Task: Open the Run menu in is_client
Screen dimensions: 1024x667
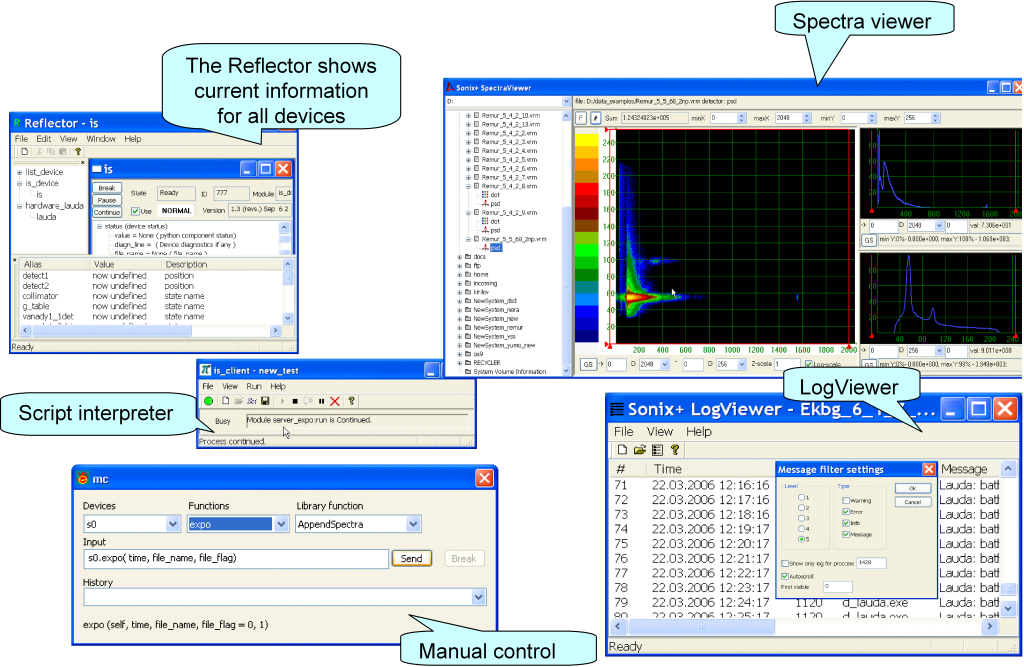Action: 254,385
